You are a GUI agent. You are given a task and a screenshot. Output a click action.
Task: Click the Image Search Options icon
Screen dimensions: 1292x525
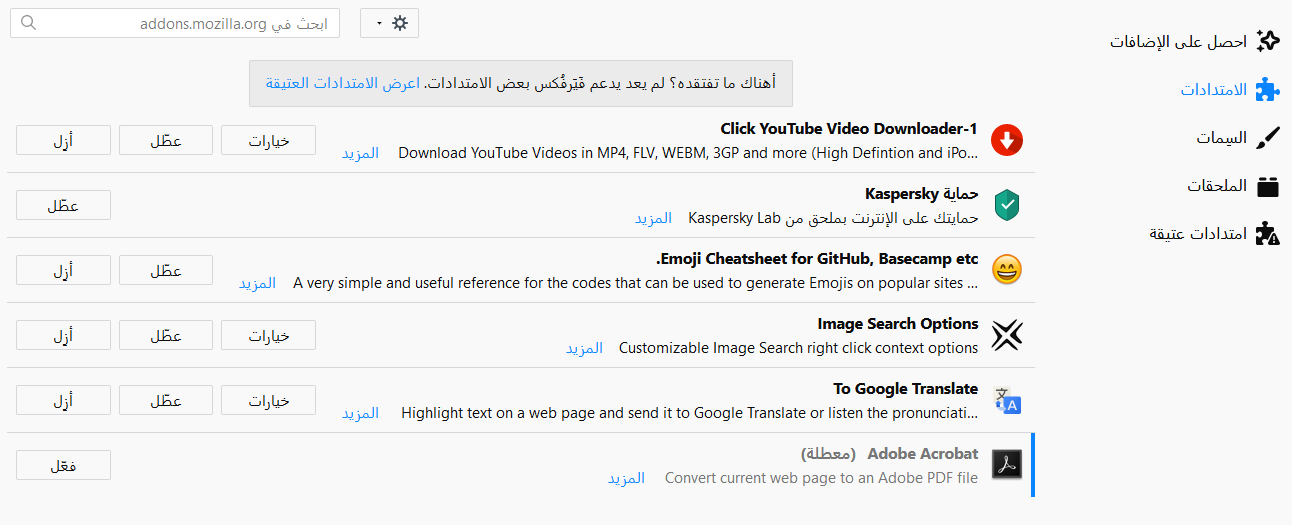(1007, 336)
